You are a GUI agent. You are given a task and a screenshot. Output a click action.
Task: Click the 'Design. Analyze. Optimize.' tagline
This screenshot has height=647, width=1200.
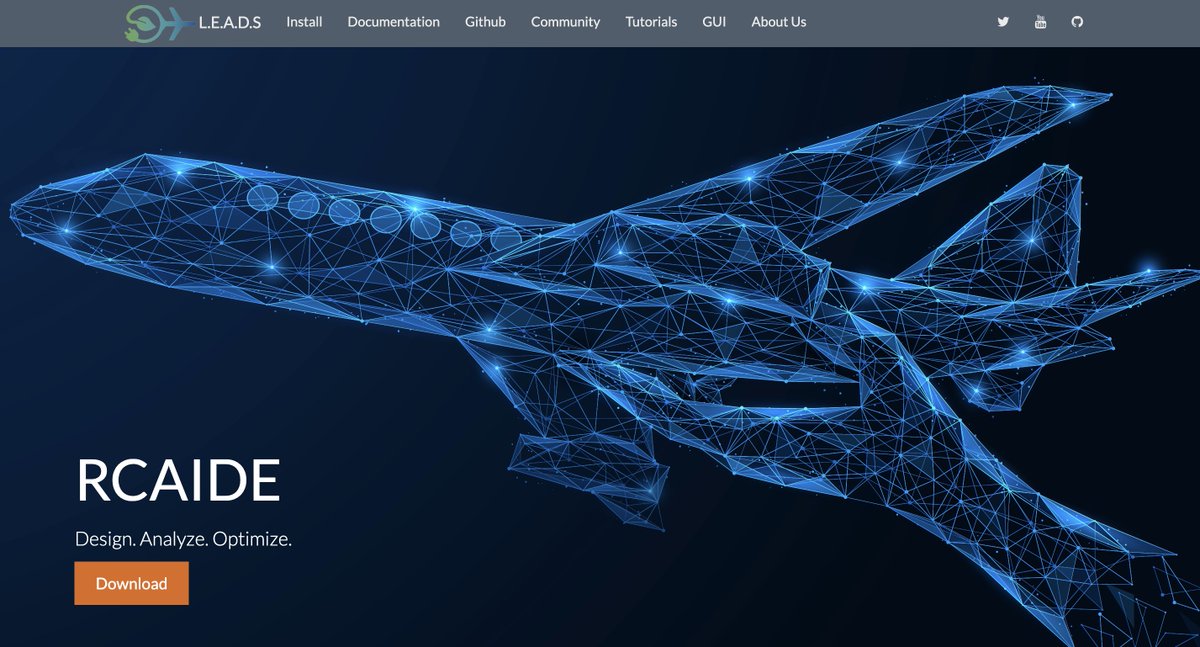[183, 539]
